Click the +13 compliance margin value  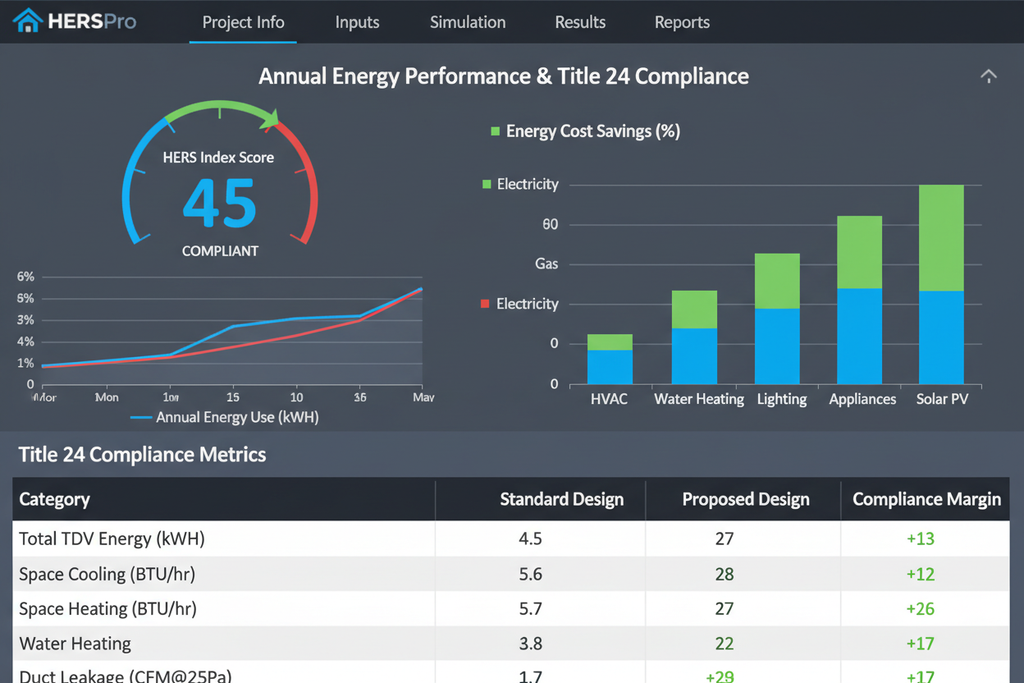click(x=920, y=539)
